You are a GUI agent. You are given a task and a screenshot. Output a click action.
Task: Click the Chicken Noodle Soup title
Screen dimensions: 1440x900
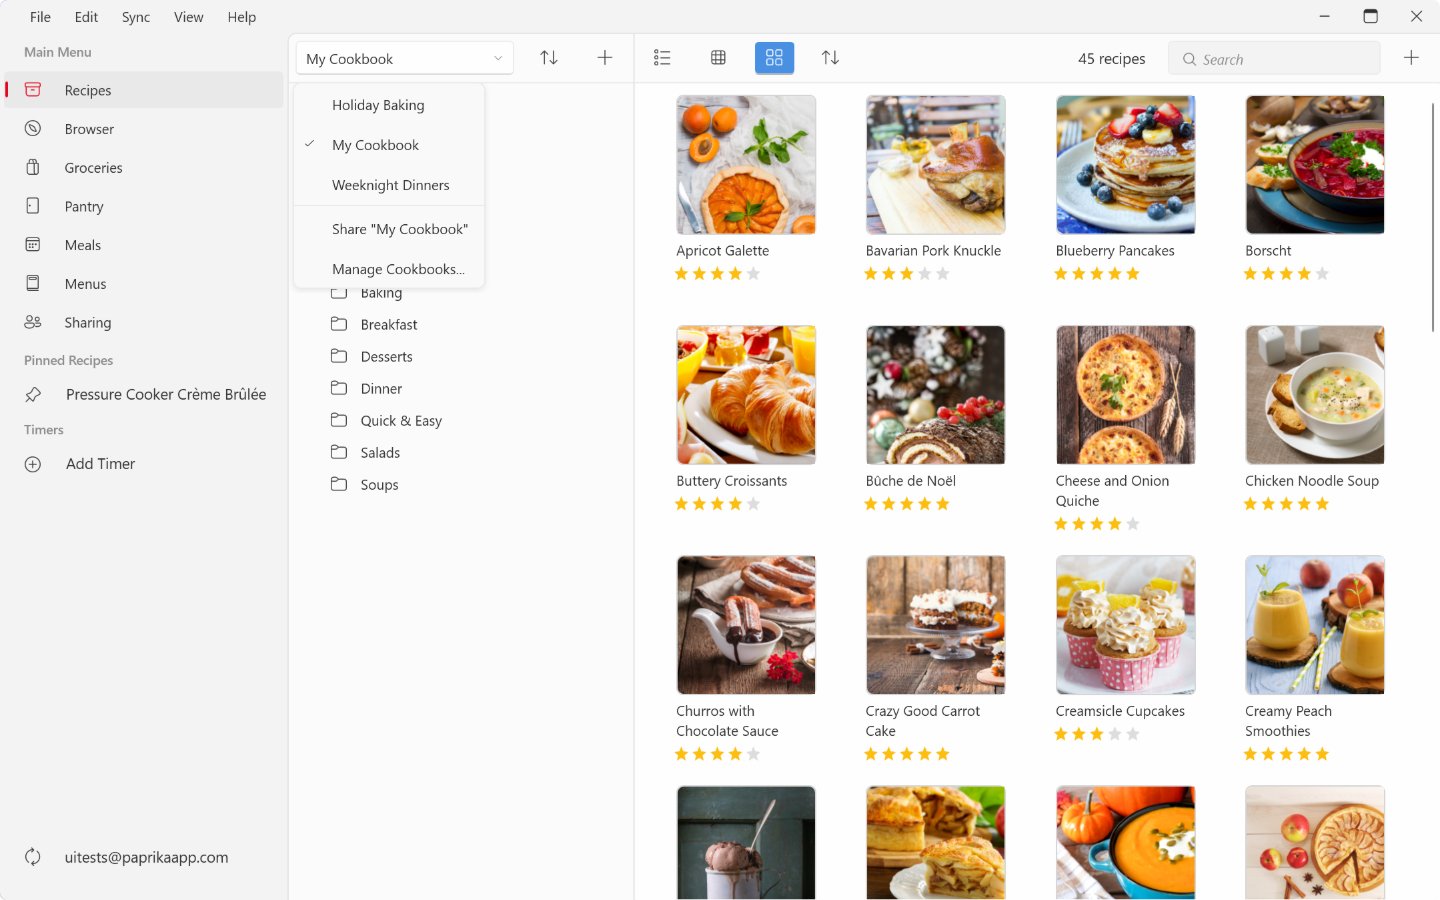[x=1312, y=481]
